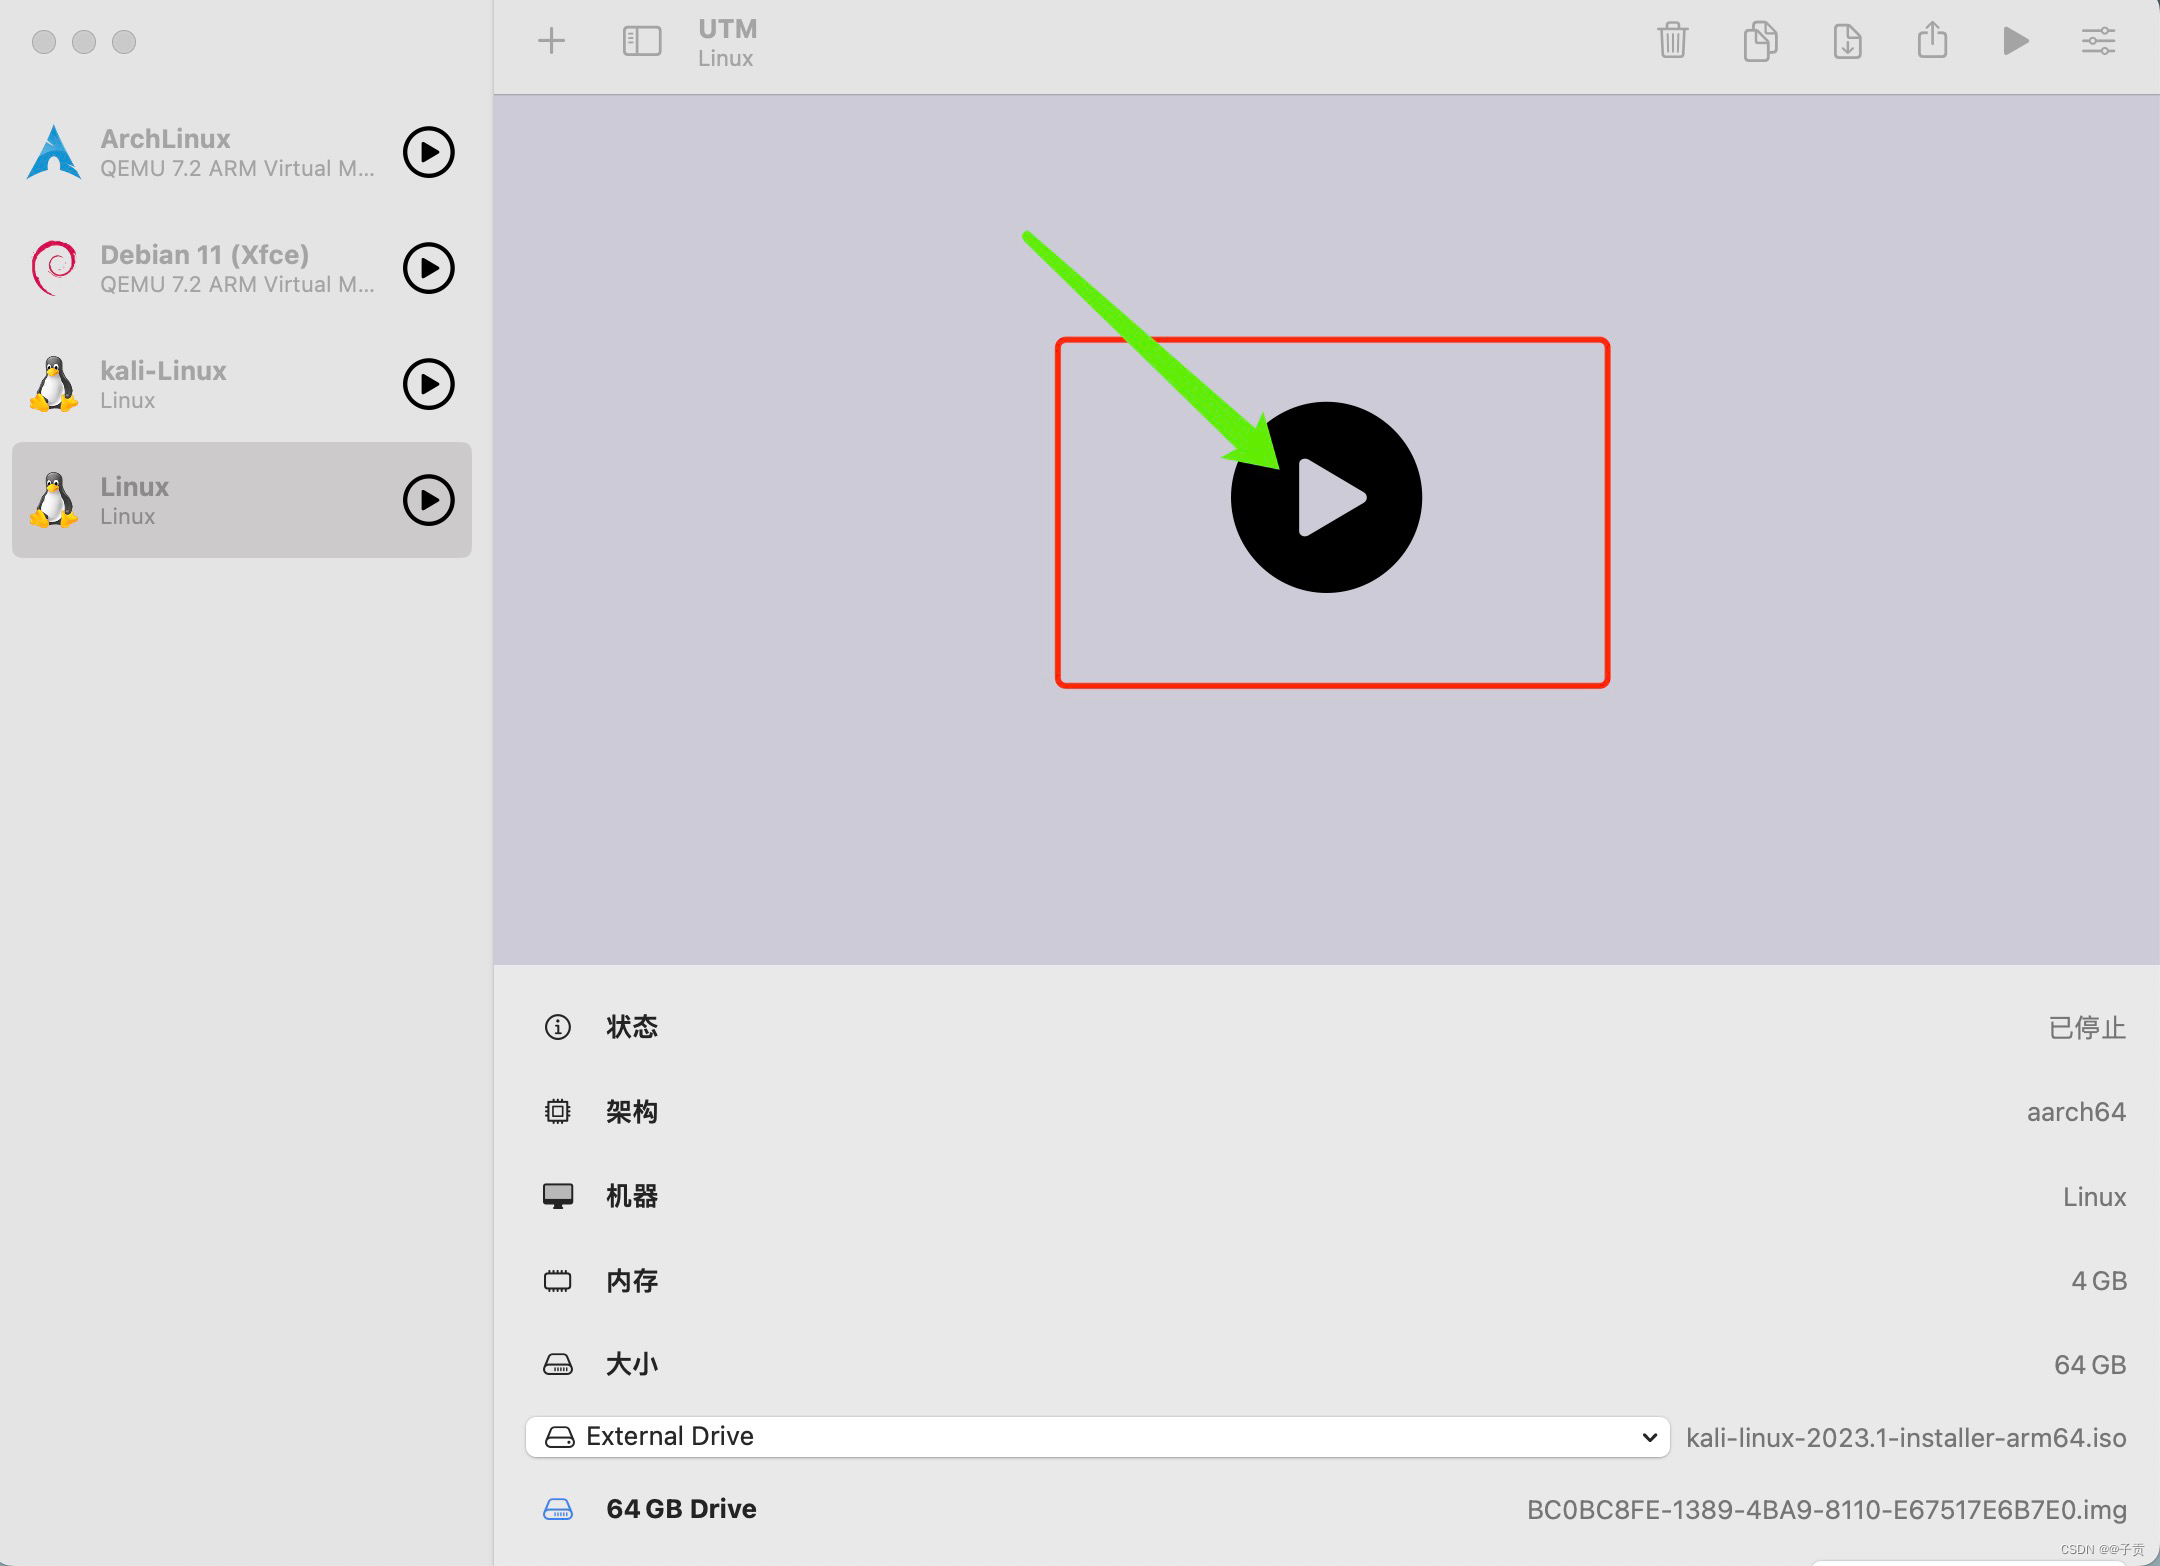Click the 4 GB memory value
Screen dimensions: 2160x1566
2098,1281
